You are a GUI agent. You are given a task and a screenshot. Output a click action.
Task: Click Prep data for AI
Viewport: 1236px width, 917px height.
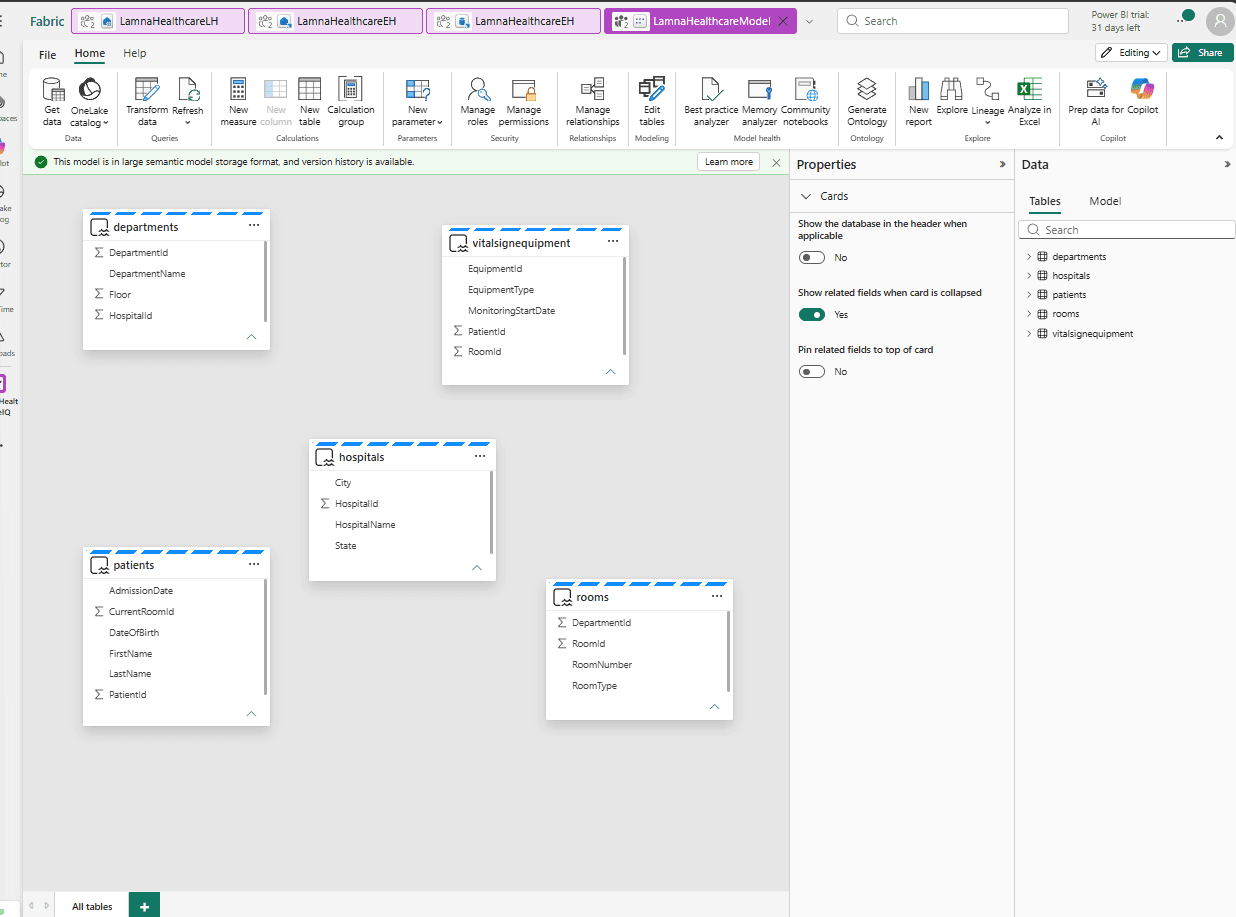point(1096,102)
